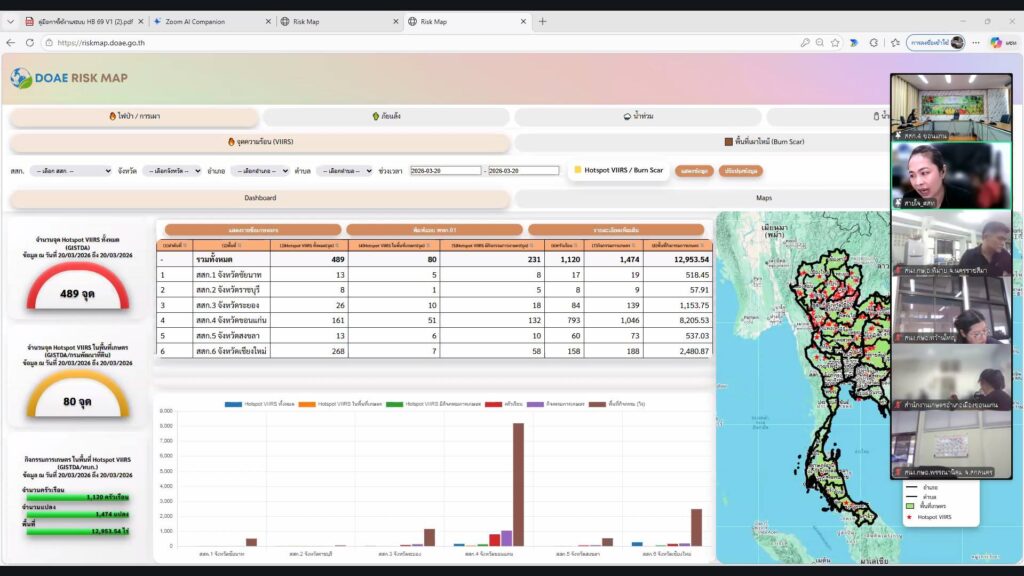Screen dimensions: 1024x576
Task: Expand the จังหวัด province dropdown
Action: click(171, 171)
